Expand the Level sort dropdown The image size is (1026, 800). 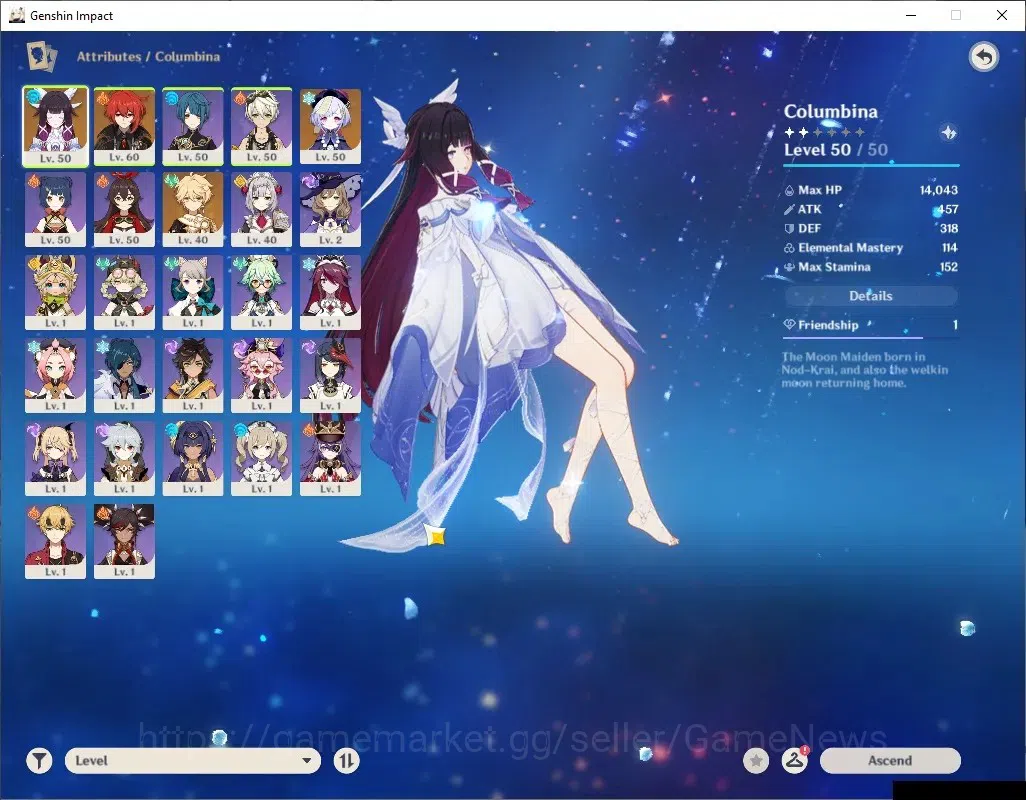(193, 761)
